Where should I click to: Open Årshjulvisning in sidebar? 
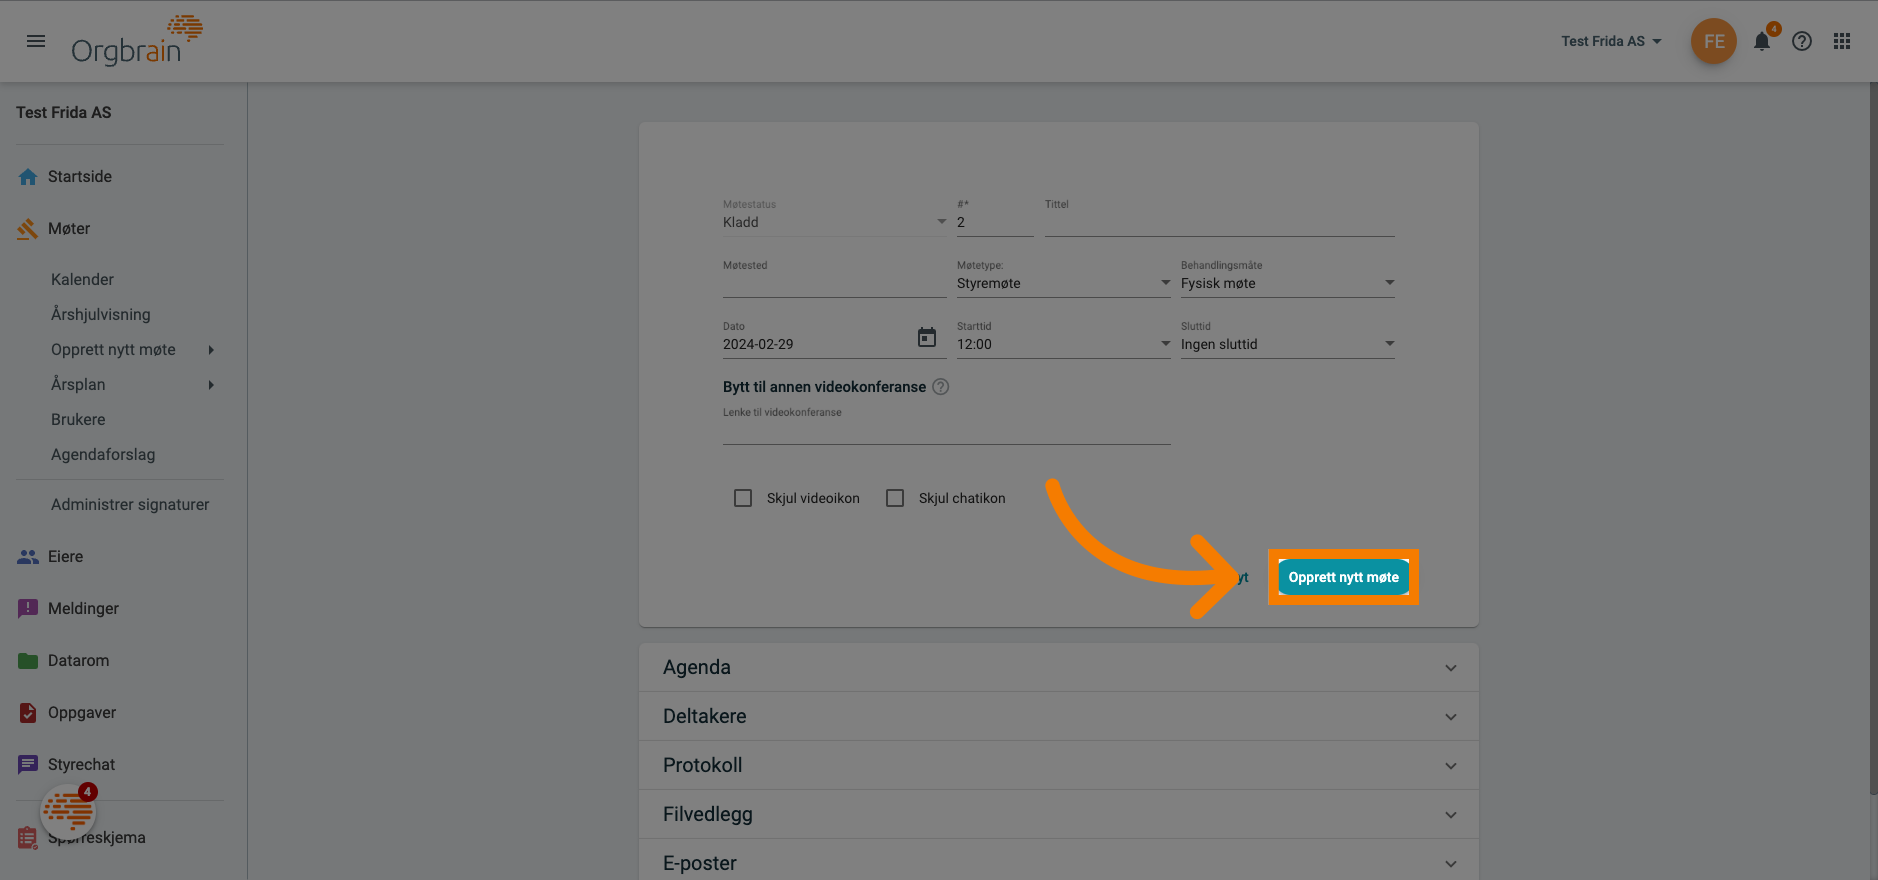click(x=101, y=315)
